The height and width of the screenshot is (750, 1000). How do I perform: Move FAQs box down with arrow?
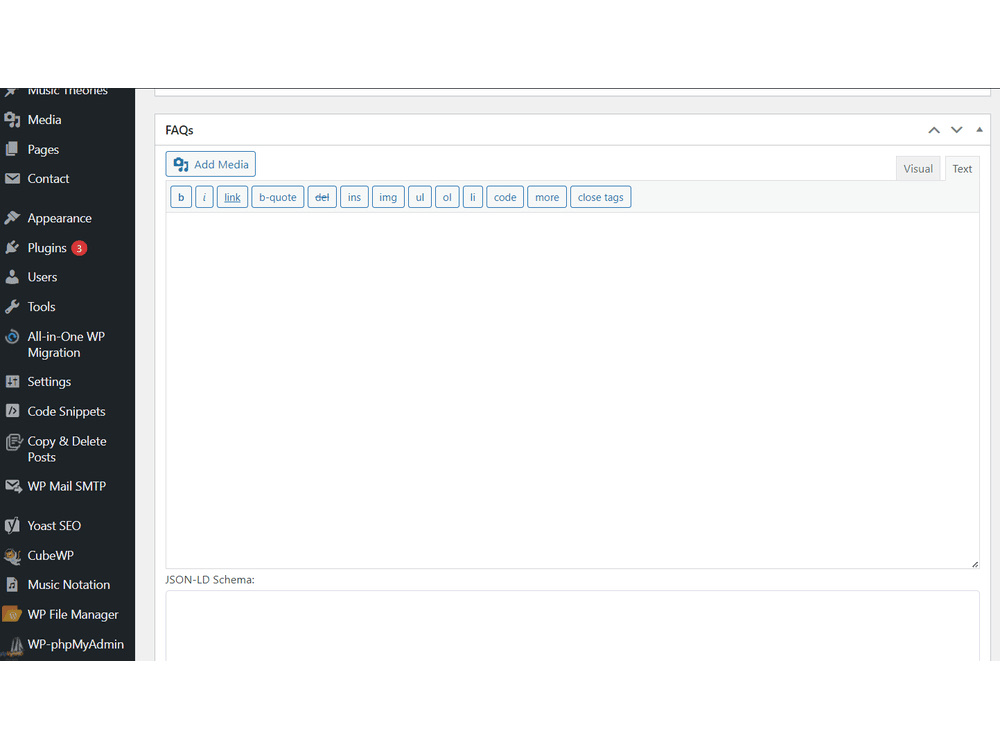(957, 130)
